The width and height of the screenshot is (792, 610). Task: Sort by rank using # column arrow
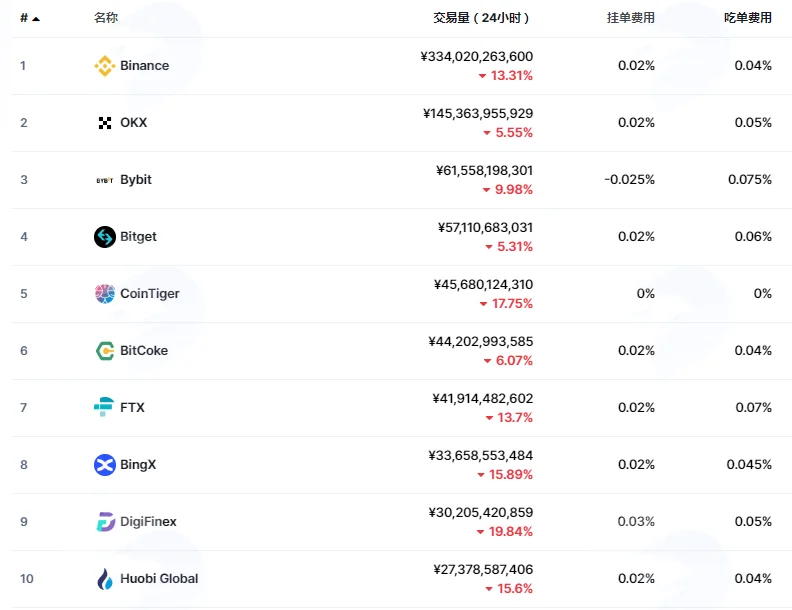35,19
